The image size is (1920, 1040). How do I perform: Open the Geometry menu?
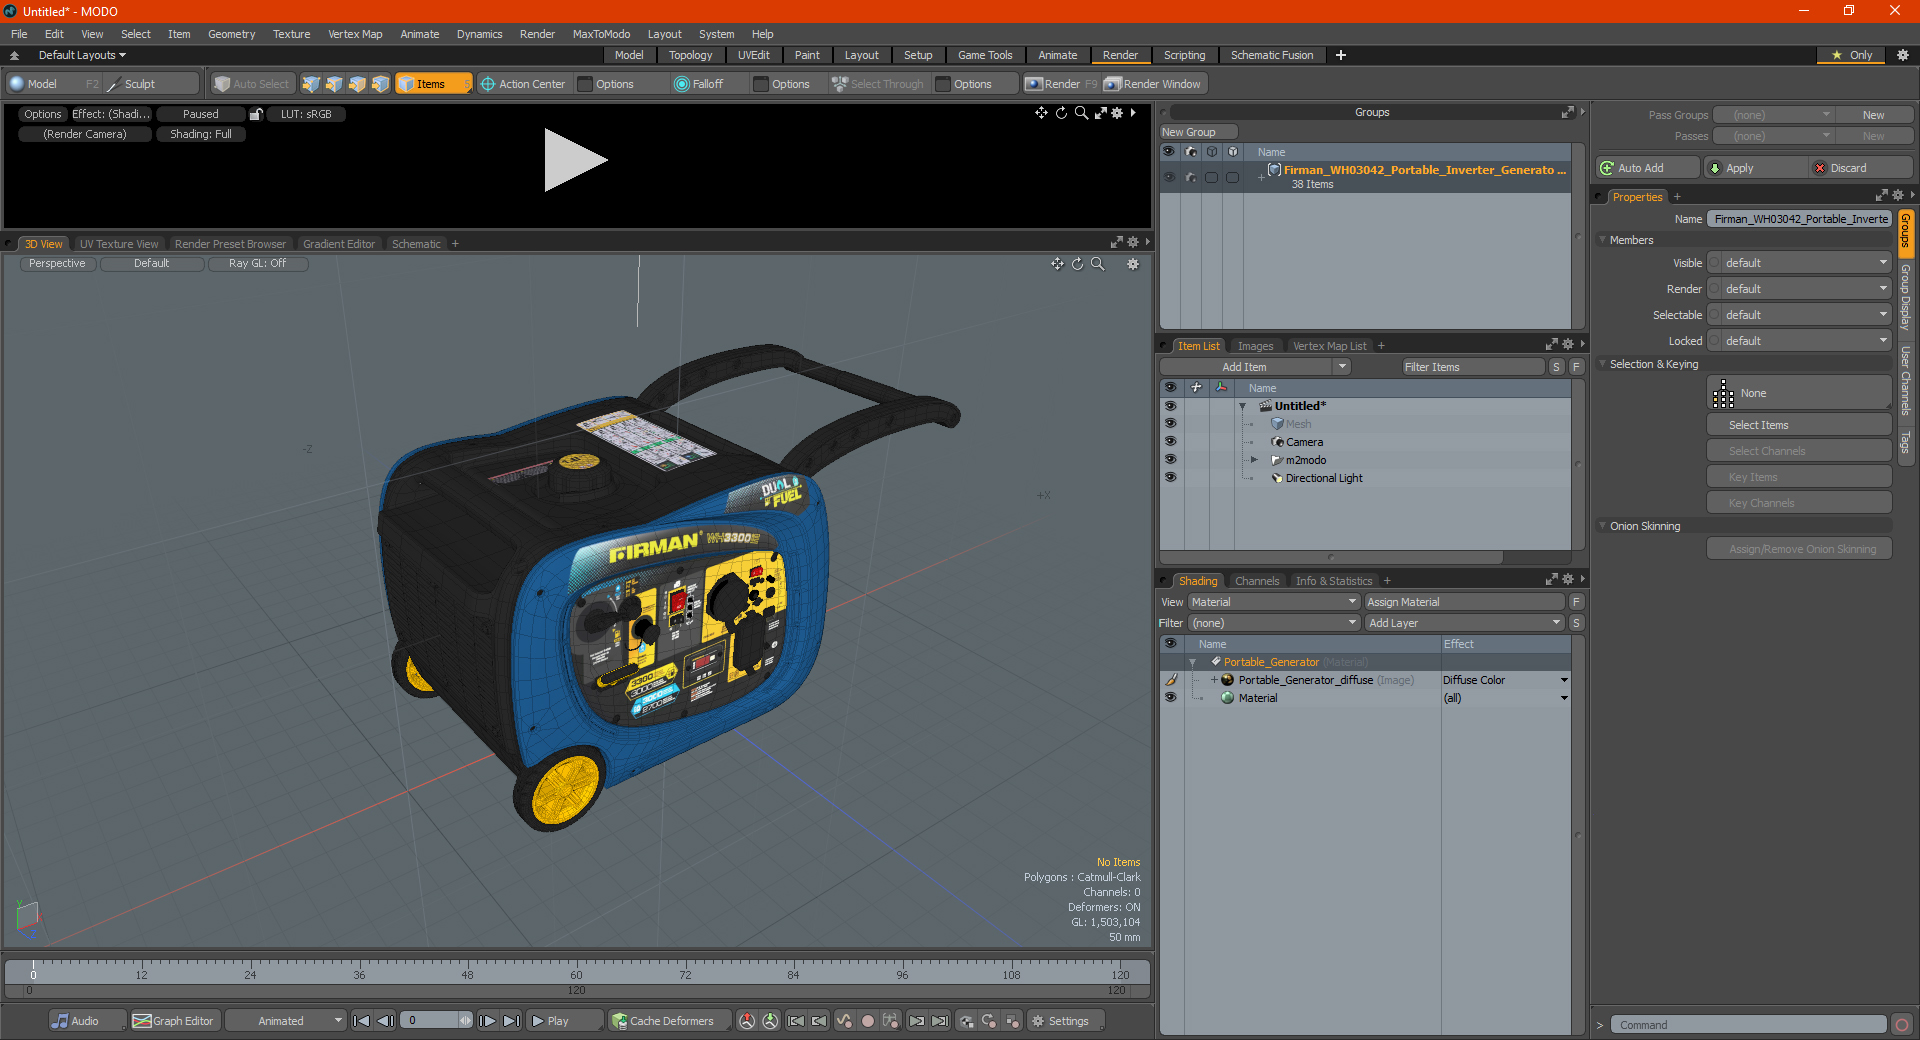(x=231, y=34)
